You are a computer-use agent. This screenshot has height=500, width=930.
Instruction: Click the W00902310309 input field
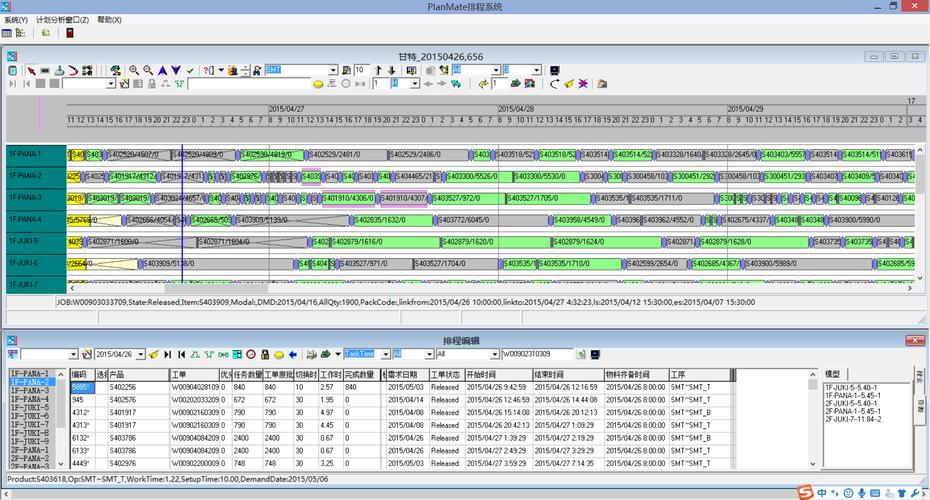click(537, 354)
